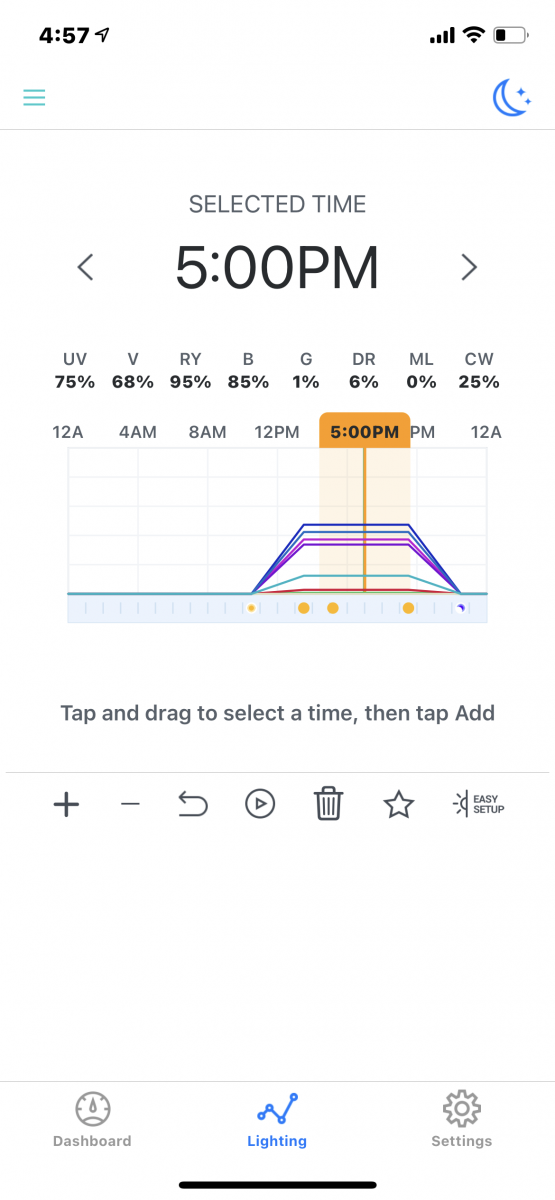This screenshot has height=1200, width=555.
Task: Tap the sunrise point on timeline strip
Action: tap(252, 607)
